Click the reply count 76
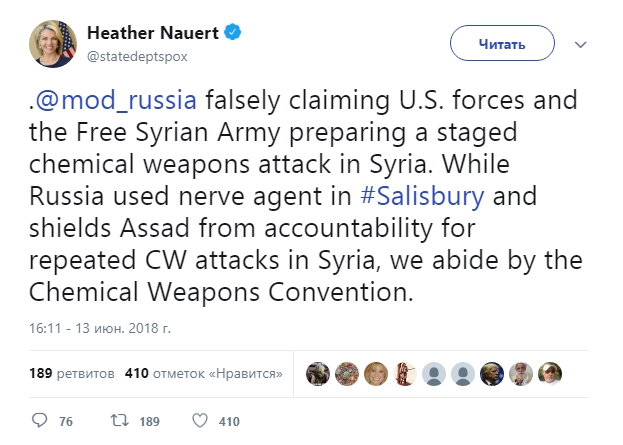 (66, 422)
